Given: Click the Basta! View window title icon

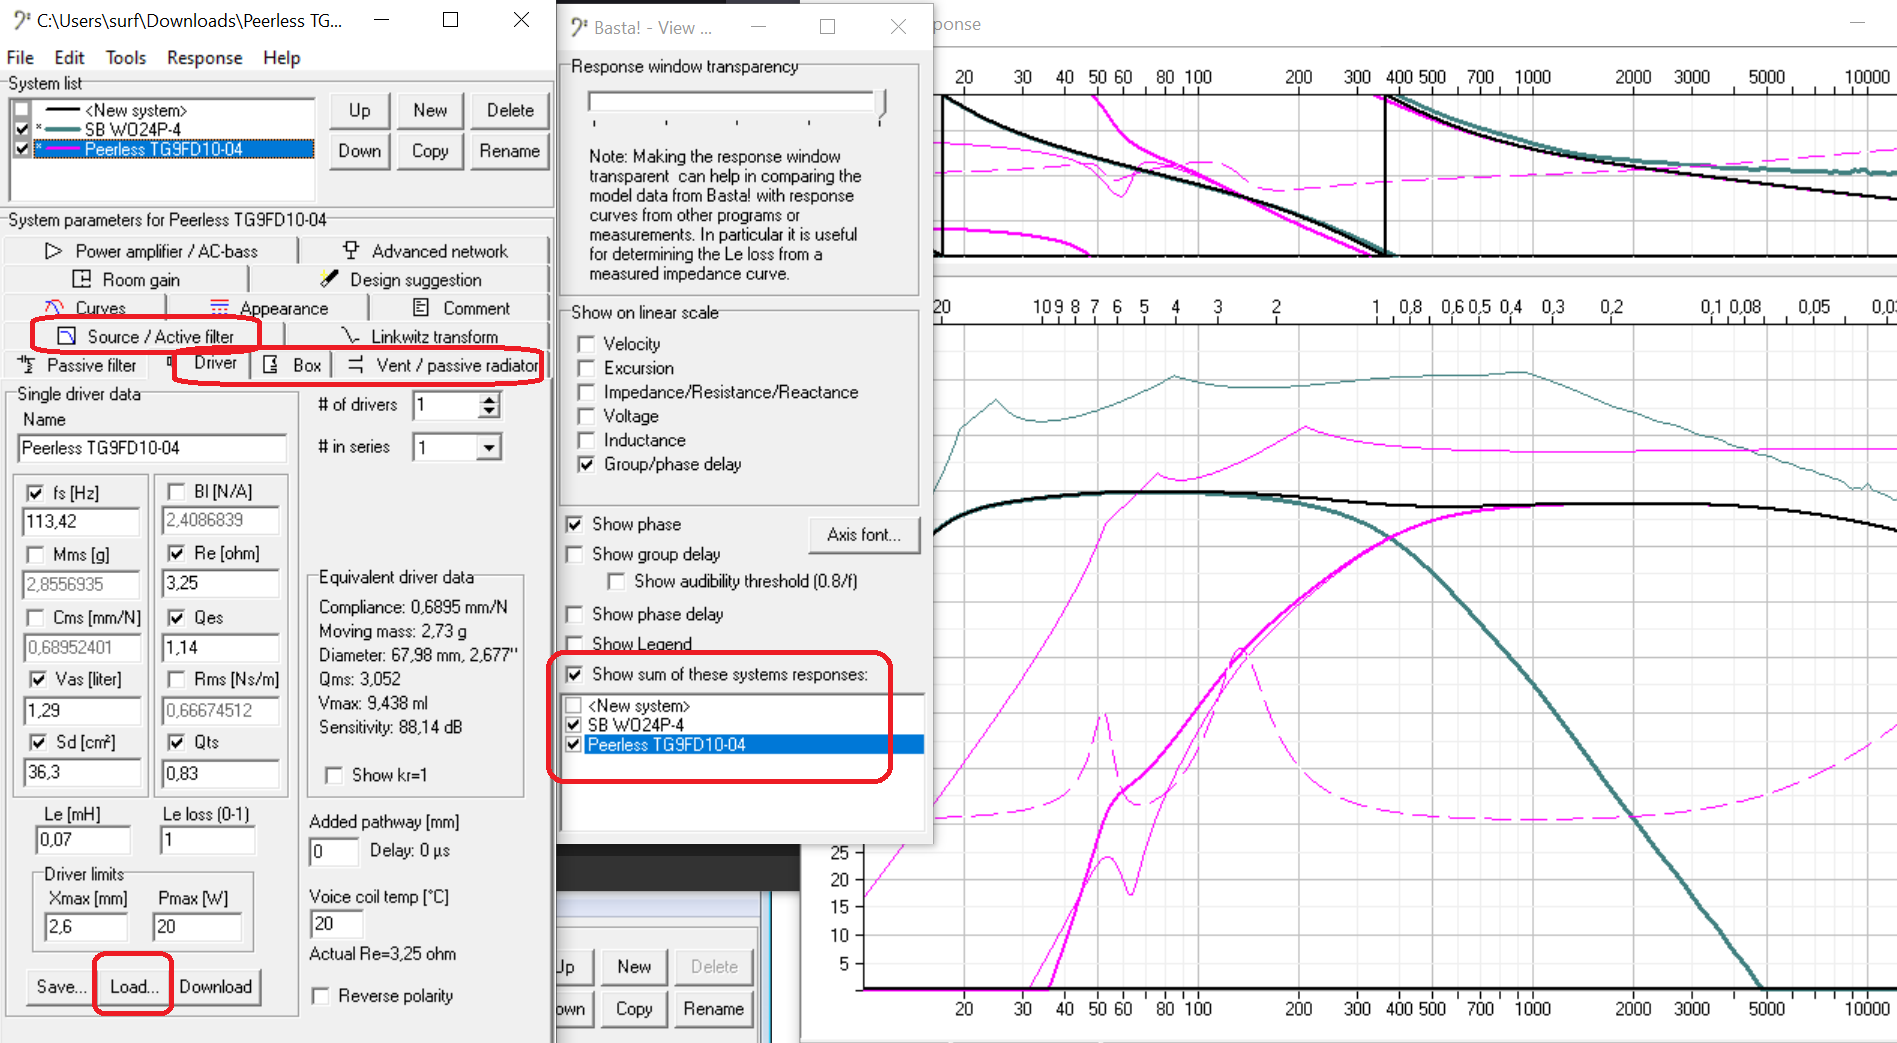Looking at the screenshot, I should pyautogui.click(x=579, y=27).
